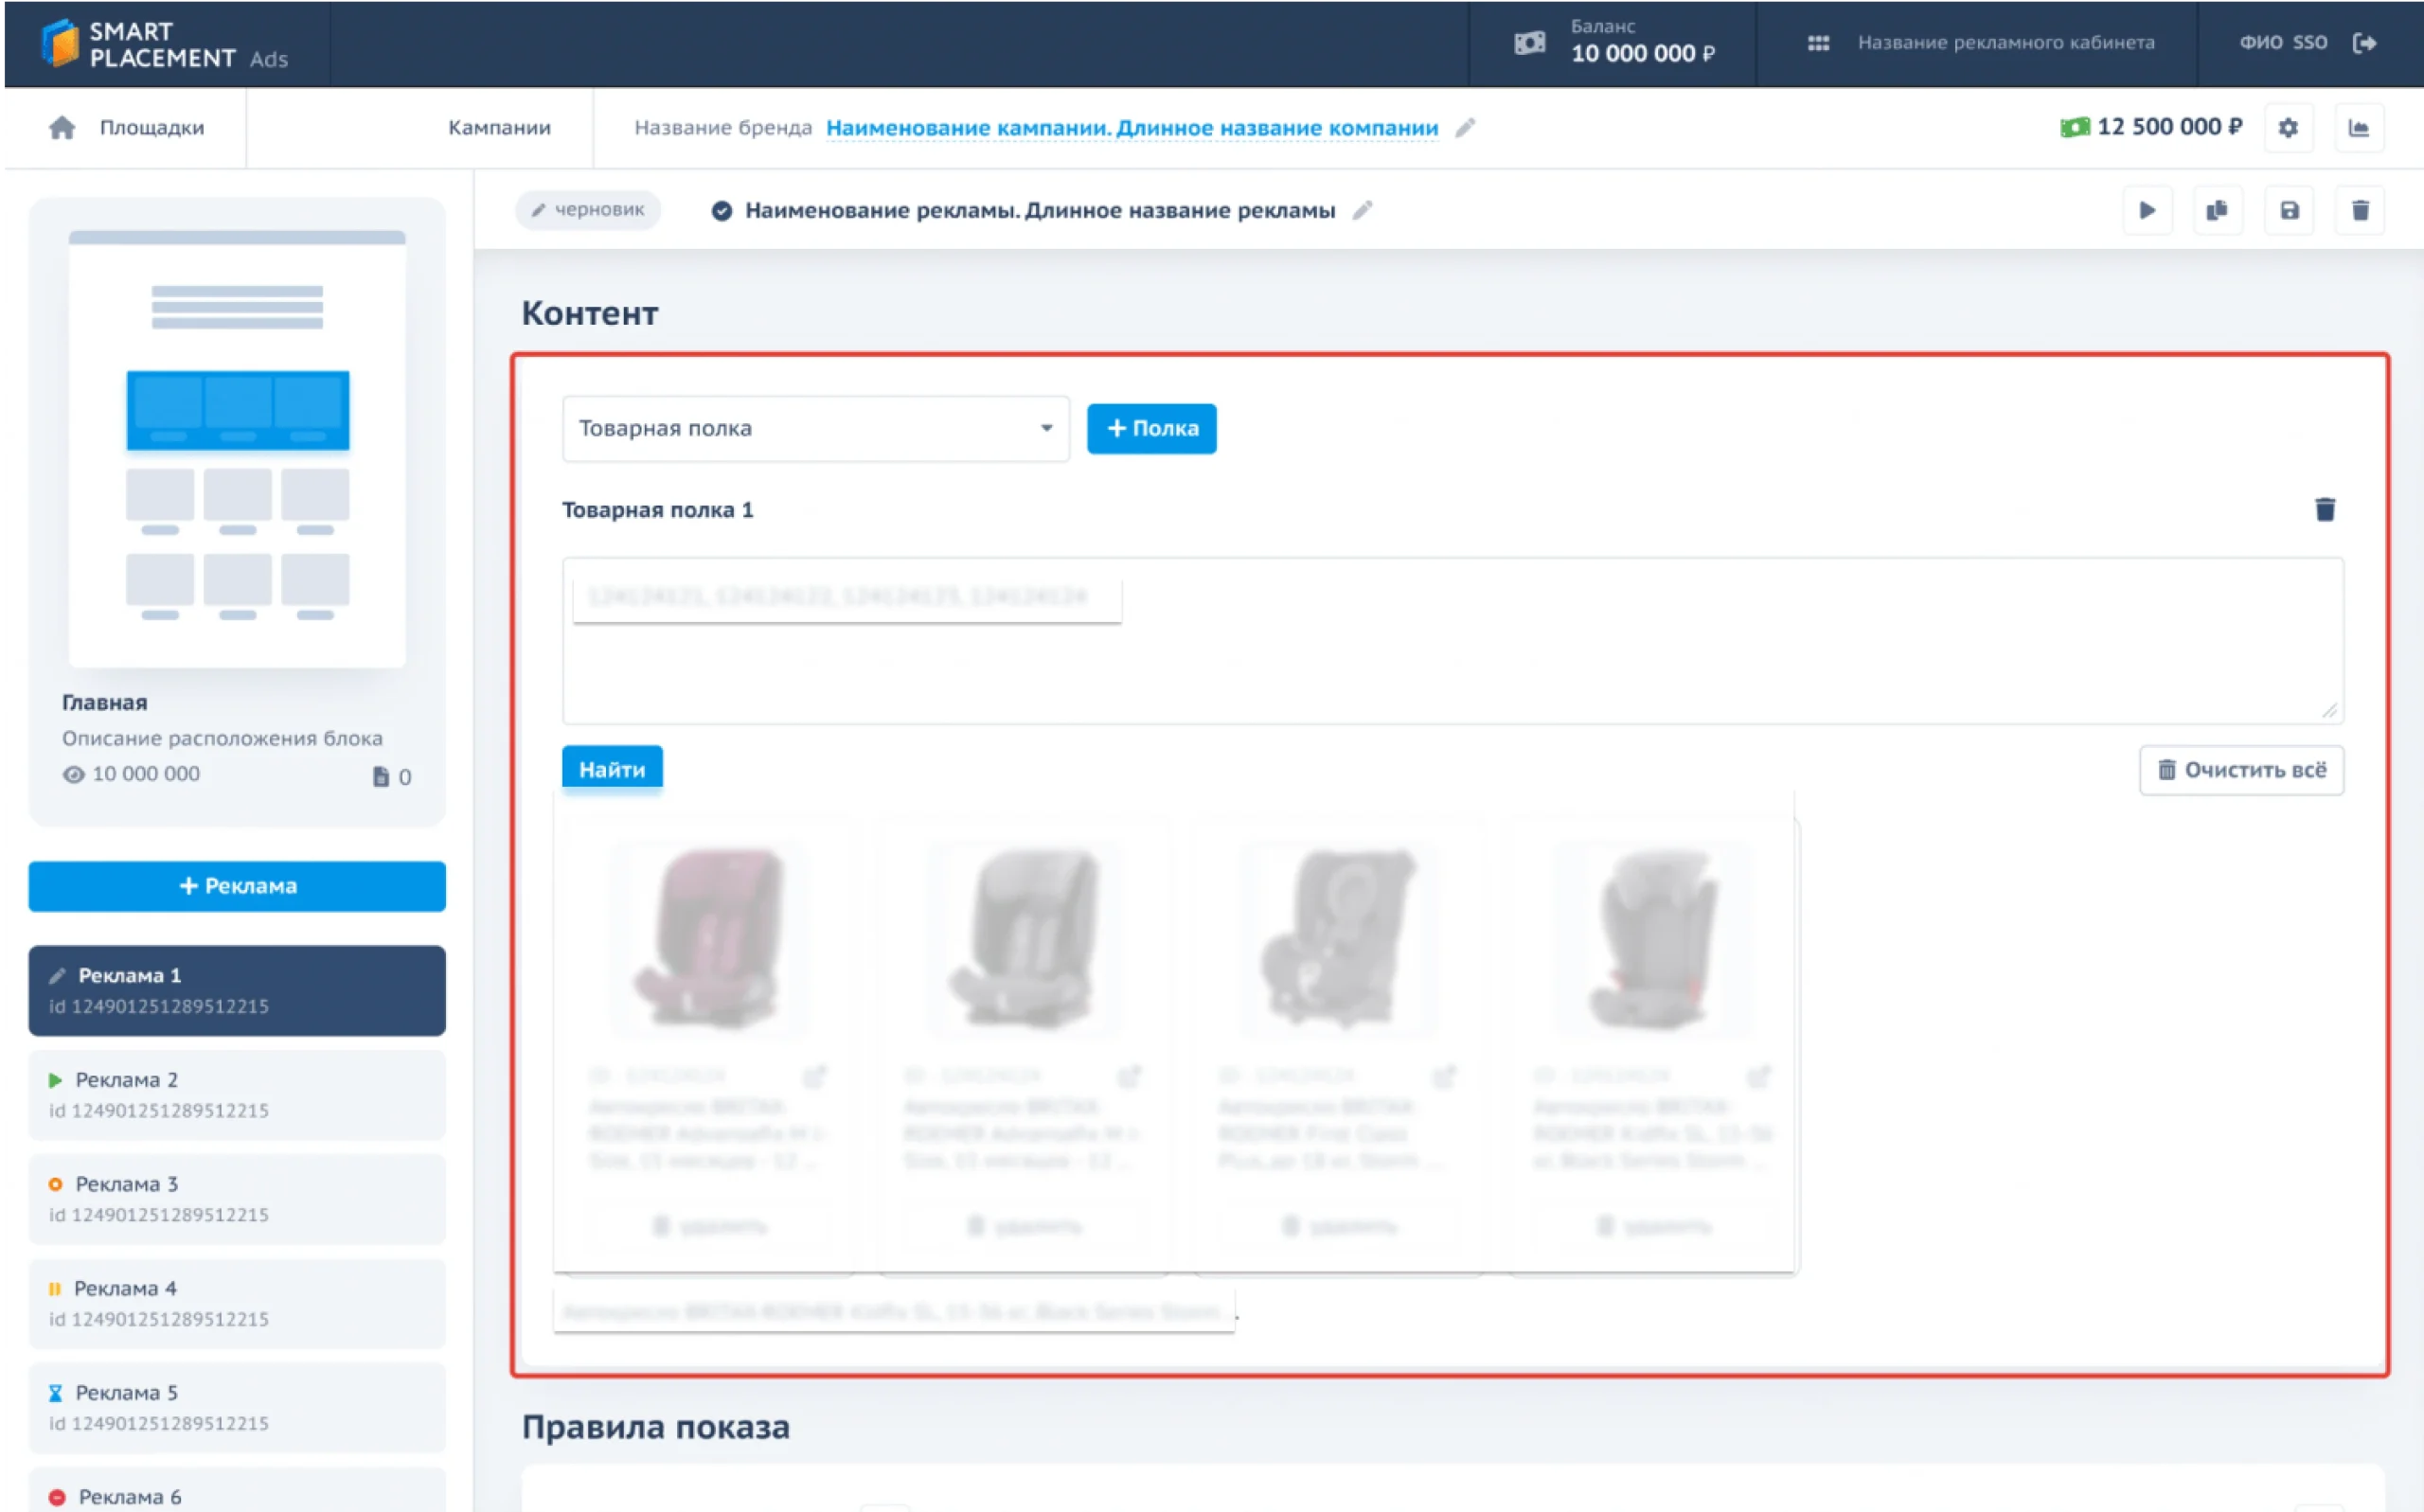
Task: Open the campaign statistics chart icon
Action: pos(2359,128)
